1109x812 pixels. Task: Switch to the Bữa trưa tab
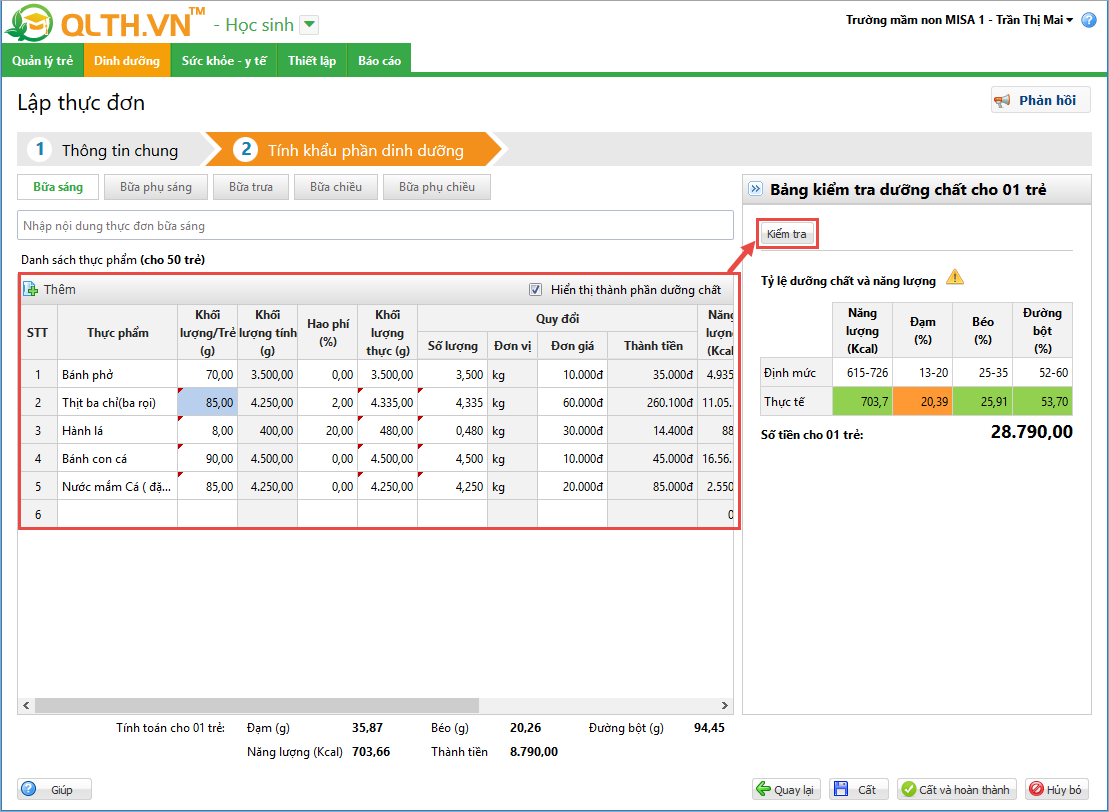tap(250, 187)
